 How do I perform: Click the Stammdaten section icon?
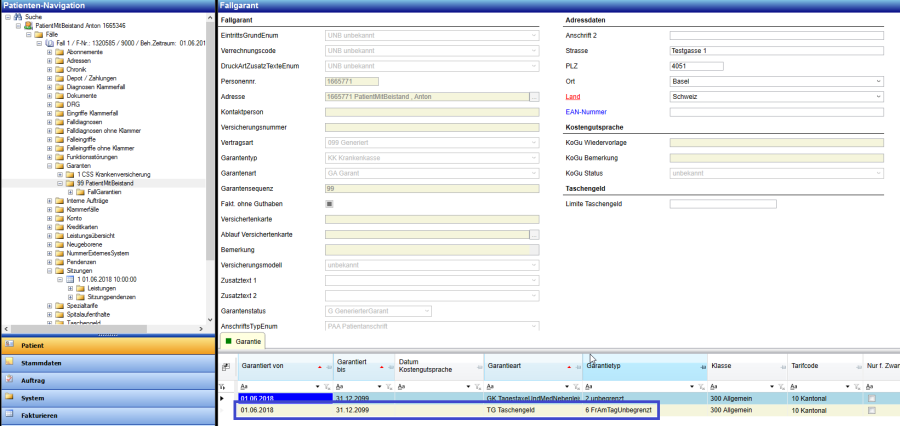[x=10, y=363]
